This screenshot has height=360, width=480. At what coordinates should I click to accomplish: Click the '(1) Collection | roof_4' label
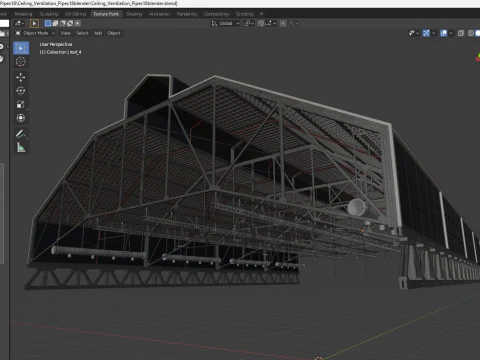pos(60,52)
